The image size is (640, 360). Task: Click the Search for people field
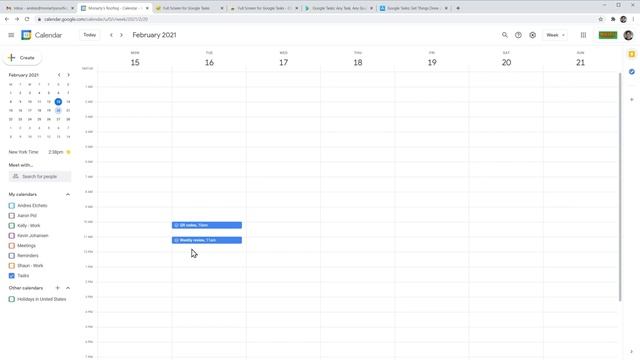pyautogui.click(x=40, y=176)
